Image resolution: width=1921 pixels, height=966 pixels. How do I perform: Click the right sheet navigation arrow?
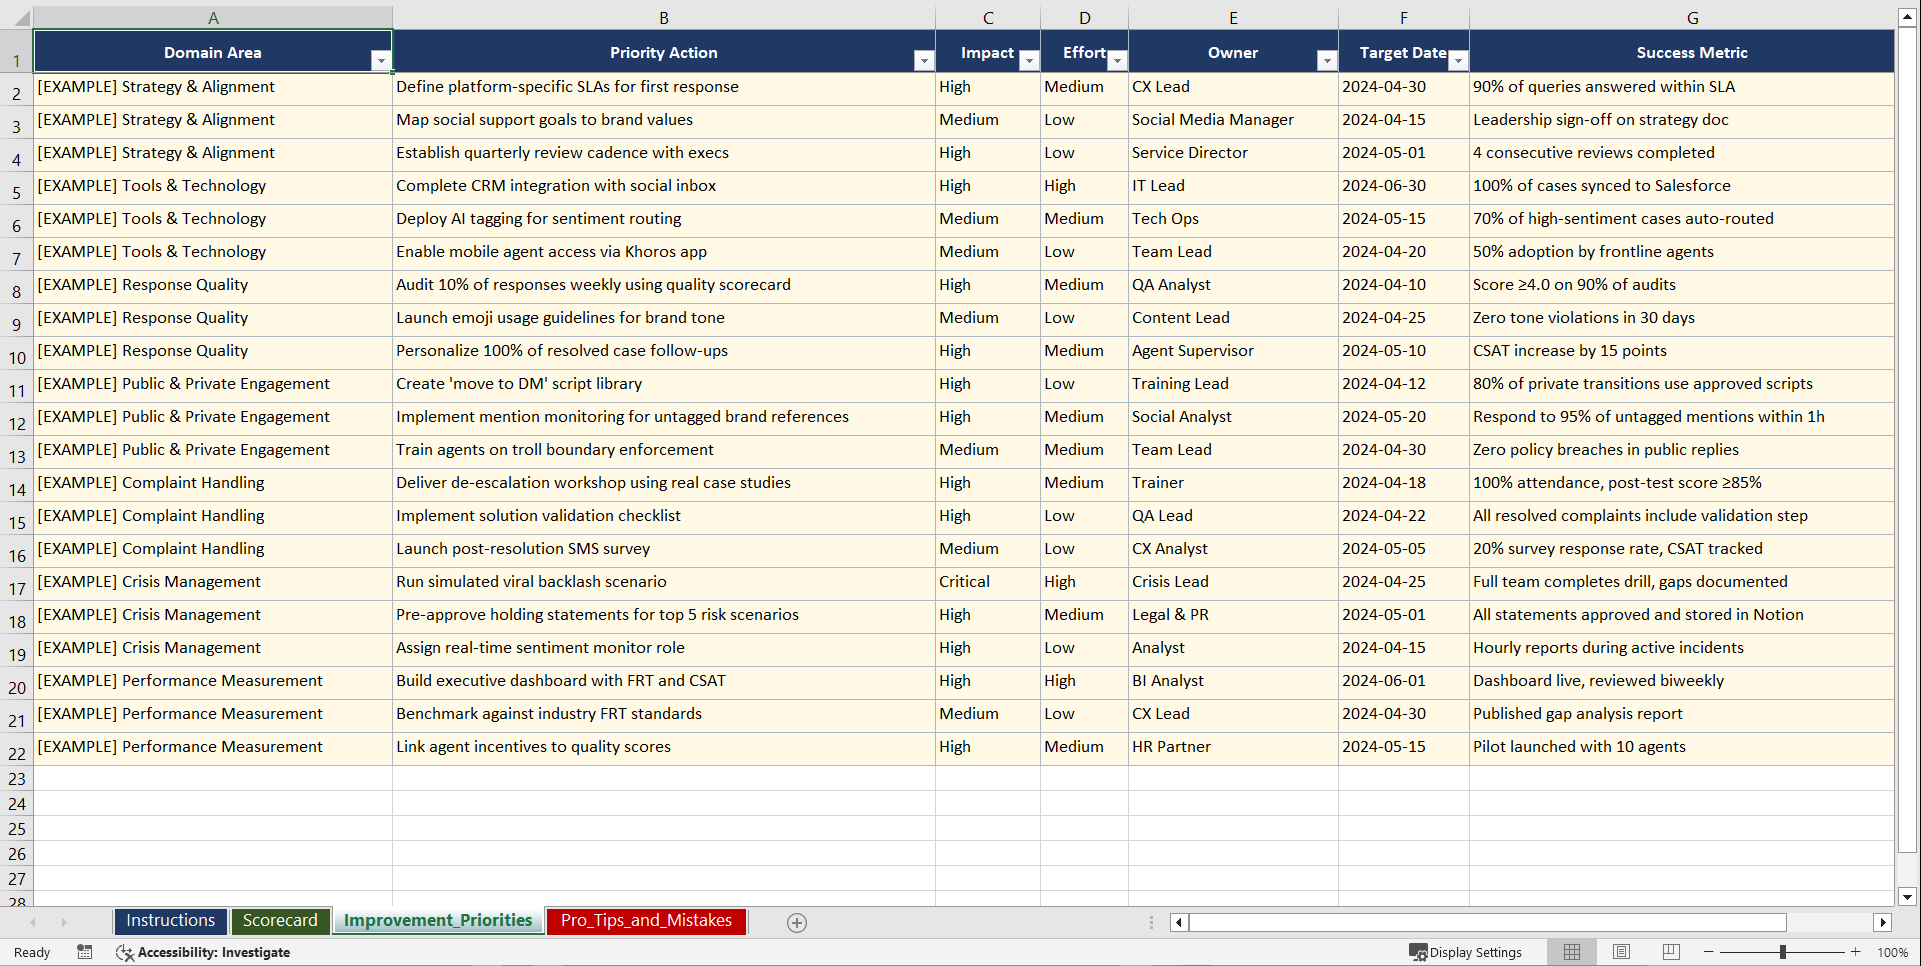pyautogui.click(x=64, y=923)
